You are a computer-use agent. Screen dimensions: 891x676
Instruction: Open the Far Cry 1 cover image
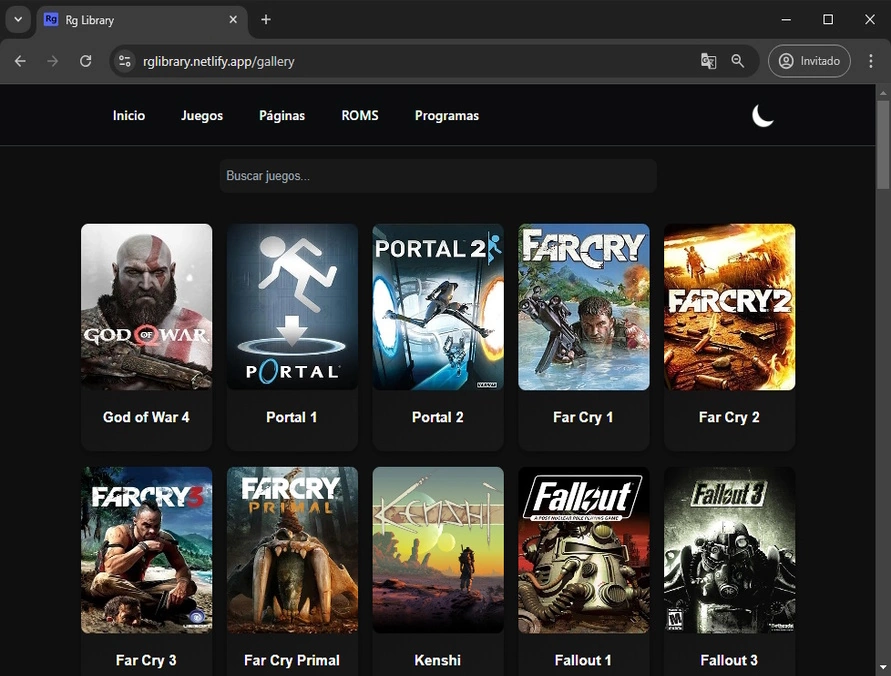tap(584, 307)
